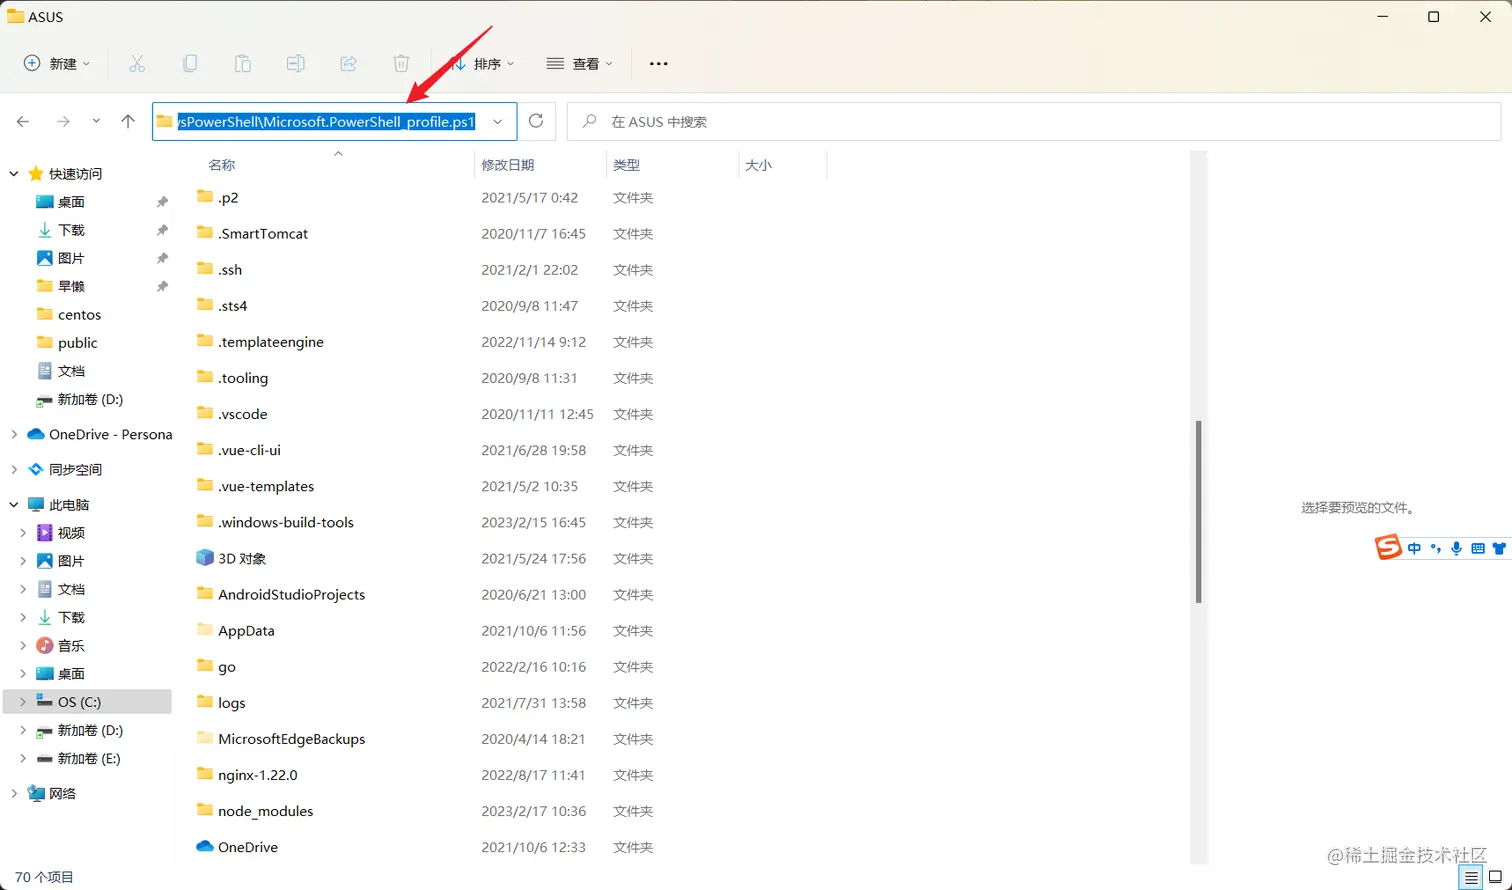
Task: Open Sogou soft keyboard icon
Action: point(1477,548)
